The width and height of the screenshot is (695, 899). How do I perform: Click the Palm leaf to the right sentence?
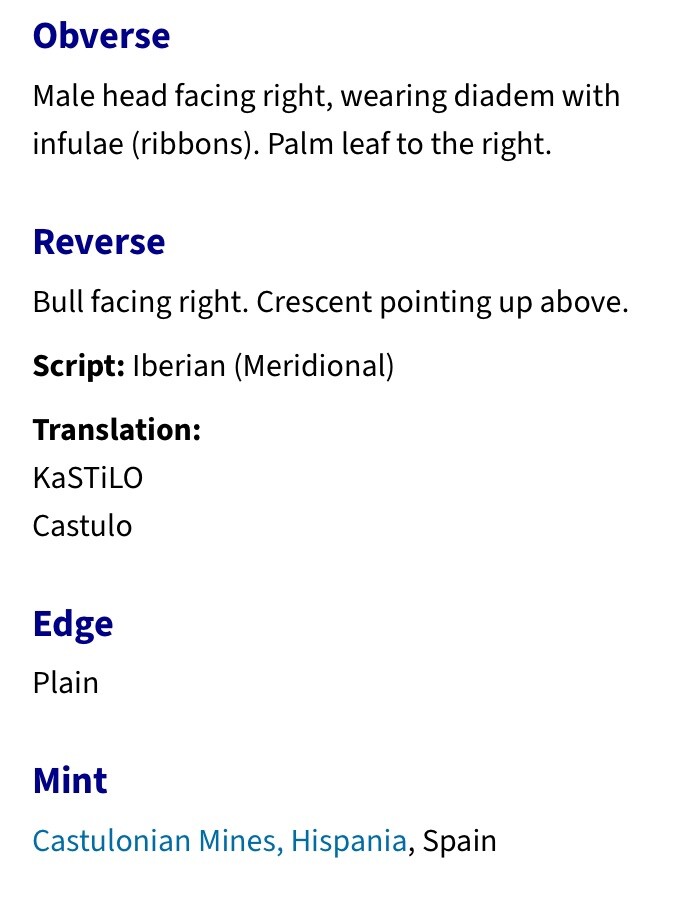click(x=409, y=144)
